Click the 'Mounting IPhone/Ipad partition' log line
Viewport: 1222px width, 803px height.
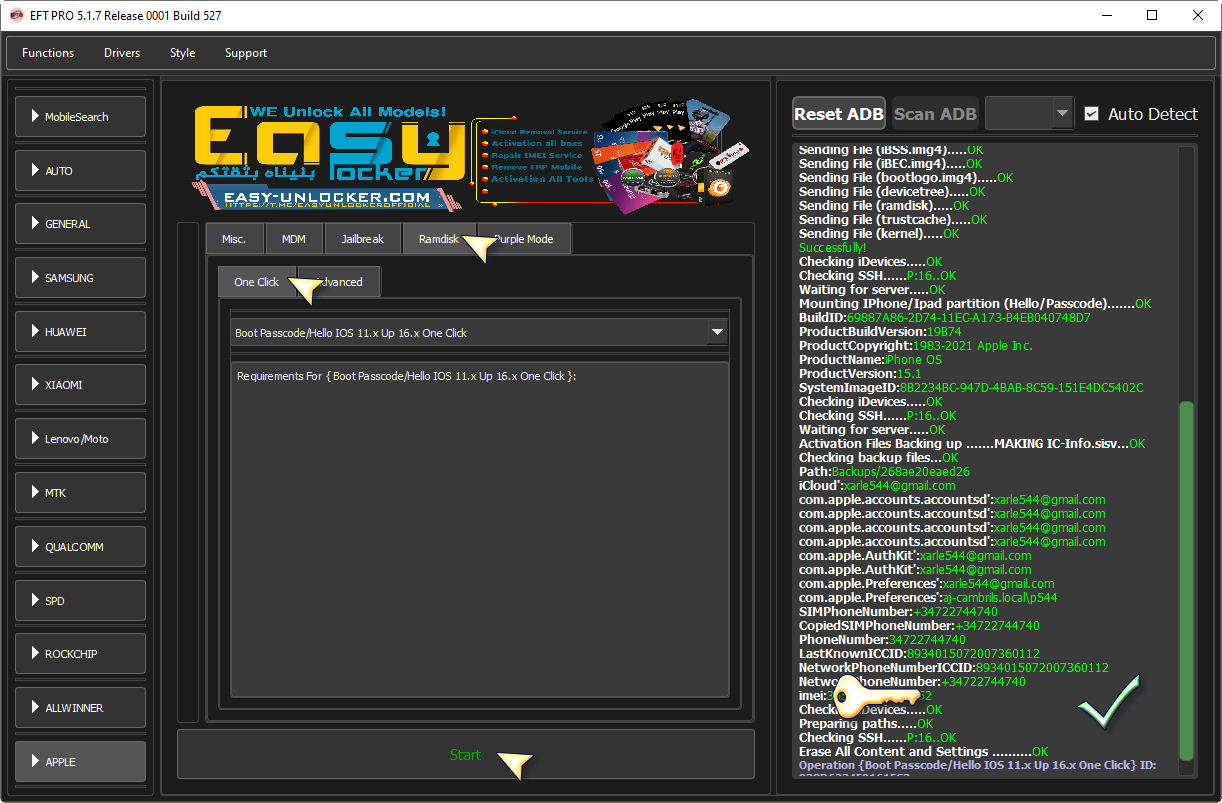pyautogui.click(x=975, y=303)
